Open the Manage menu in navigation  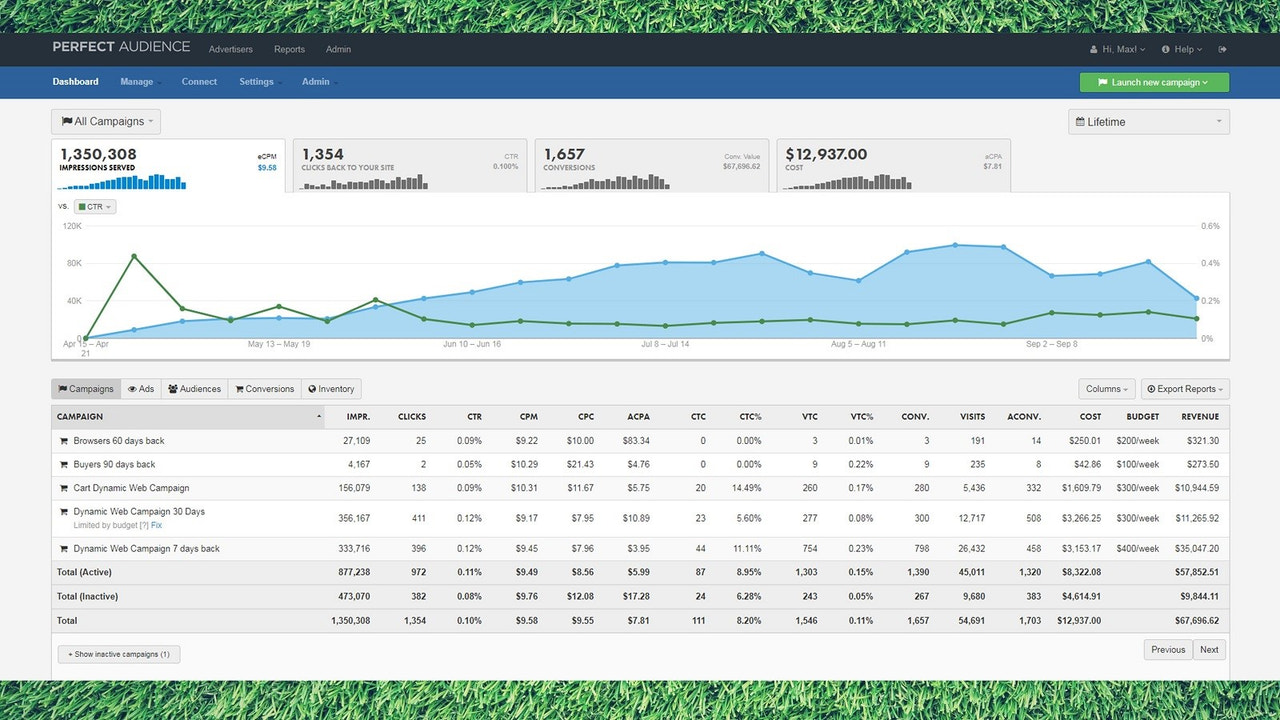pos(139,82)
